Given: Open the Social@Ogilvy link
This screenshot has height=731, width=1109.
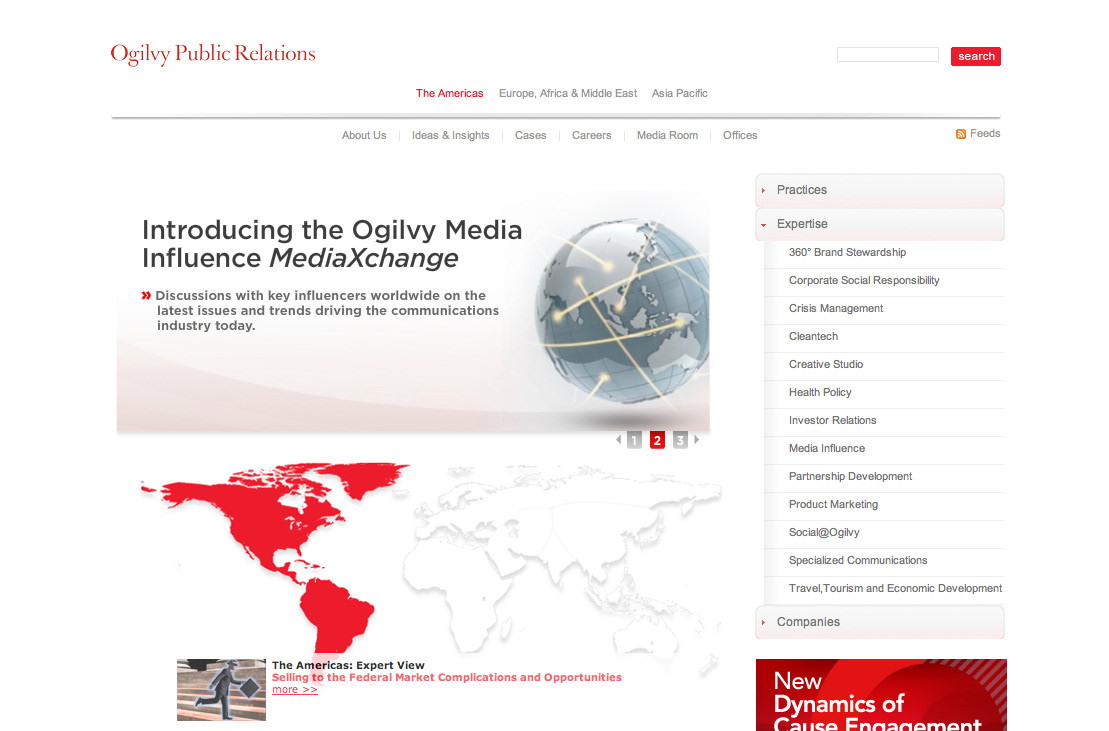Looking at the screenshot, I should point(824,532).
